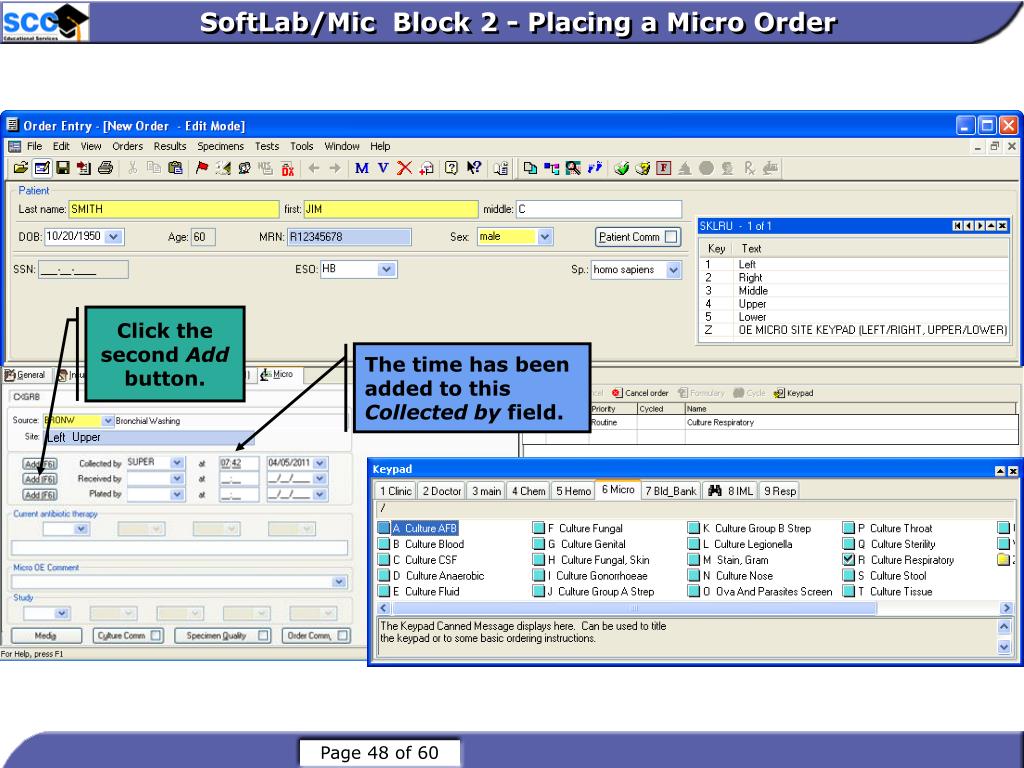Click the SSN input field

[83, 269]
